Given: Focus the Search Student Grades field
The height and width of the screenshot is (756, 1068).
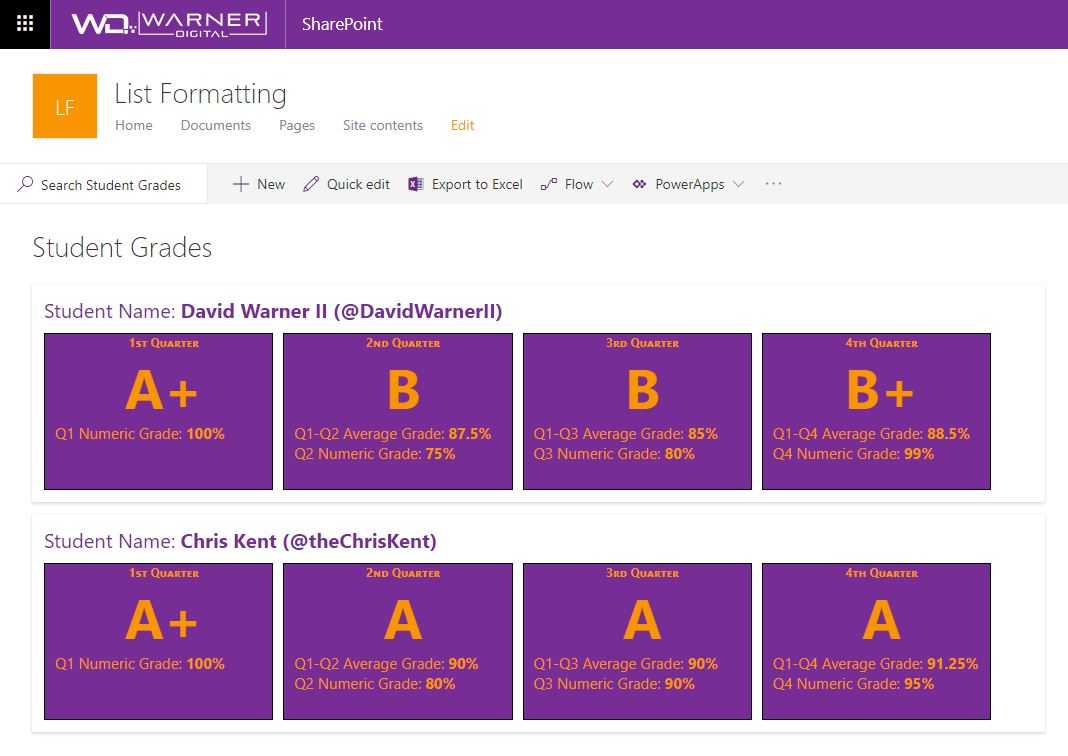Looking at the screenshot, I should coord(104,184).
